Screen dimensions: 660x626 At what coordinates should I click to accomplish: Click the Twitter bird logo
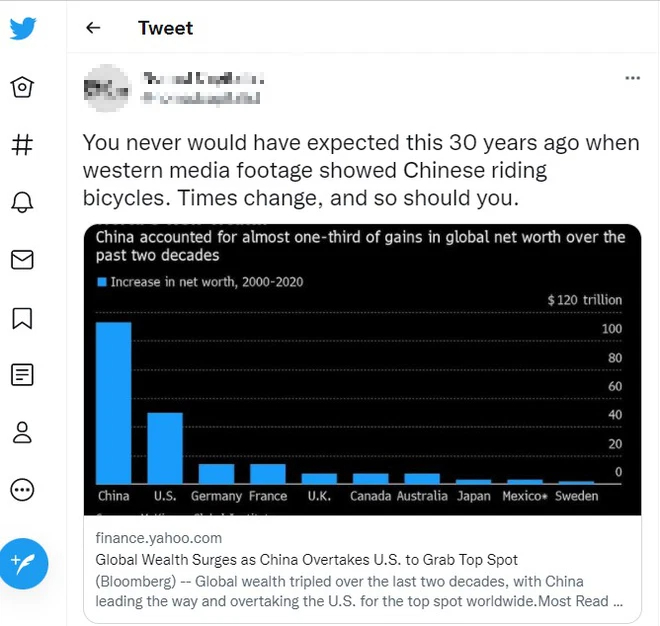pyautogui.click(x=23, y=28)
